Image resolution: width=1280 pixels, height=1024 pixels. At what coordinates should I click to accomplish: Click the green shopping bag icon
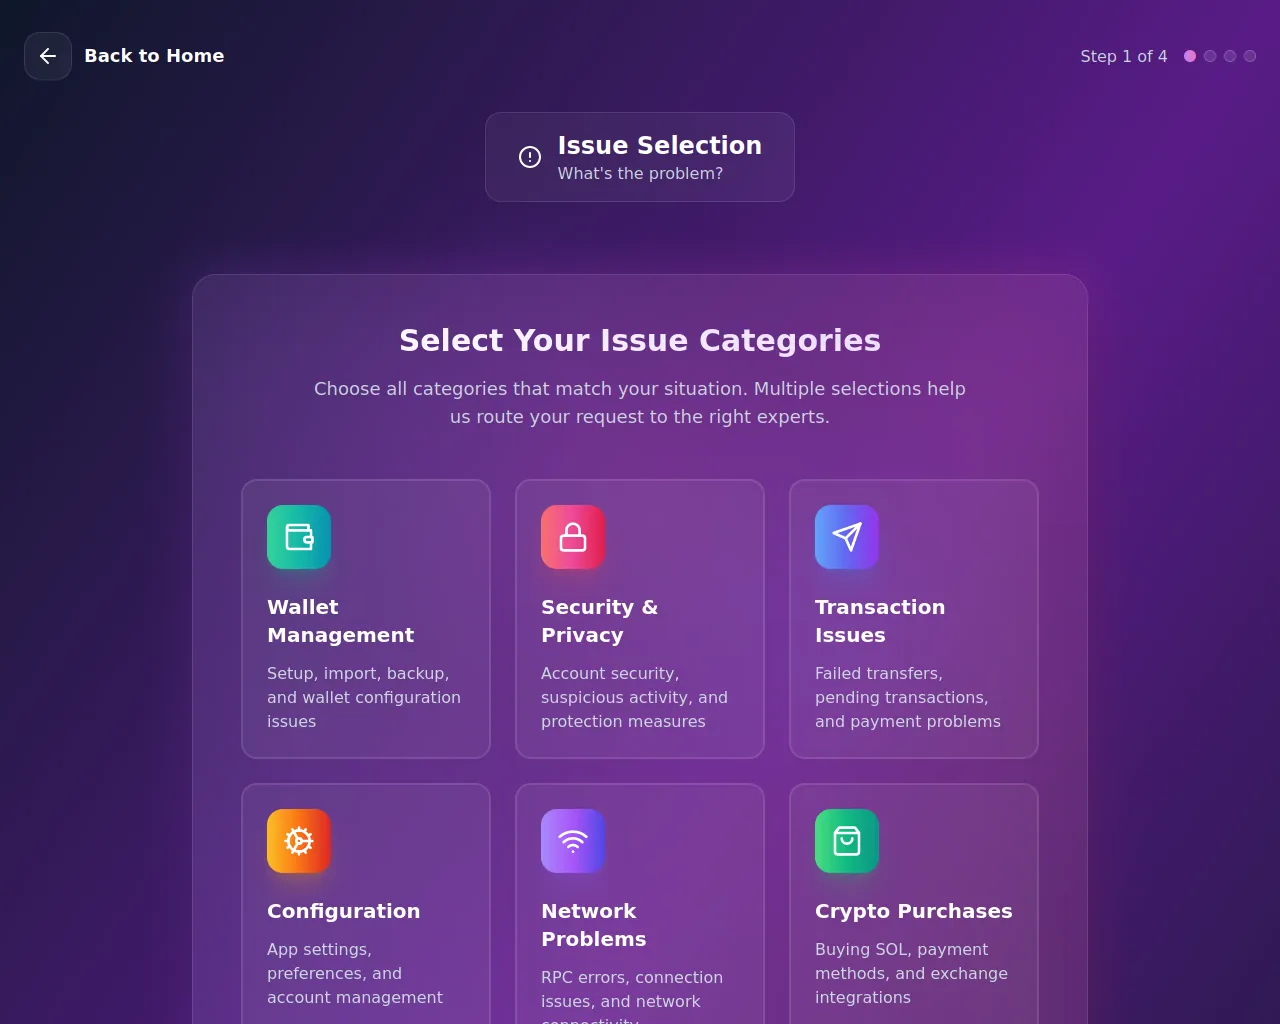[x=847, y=841]
